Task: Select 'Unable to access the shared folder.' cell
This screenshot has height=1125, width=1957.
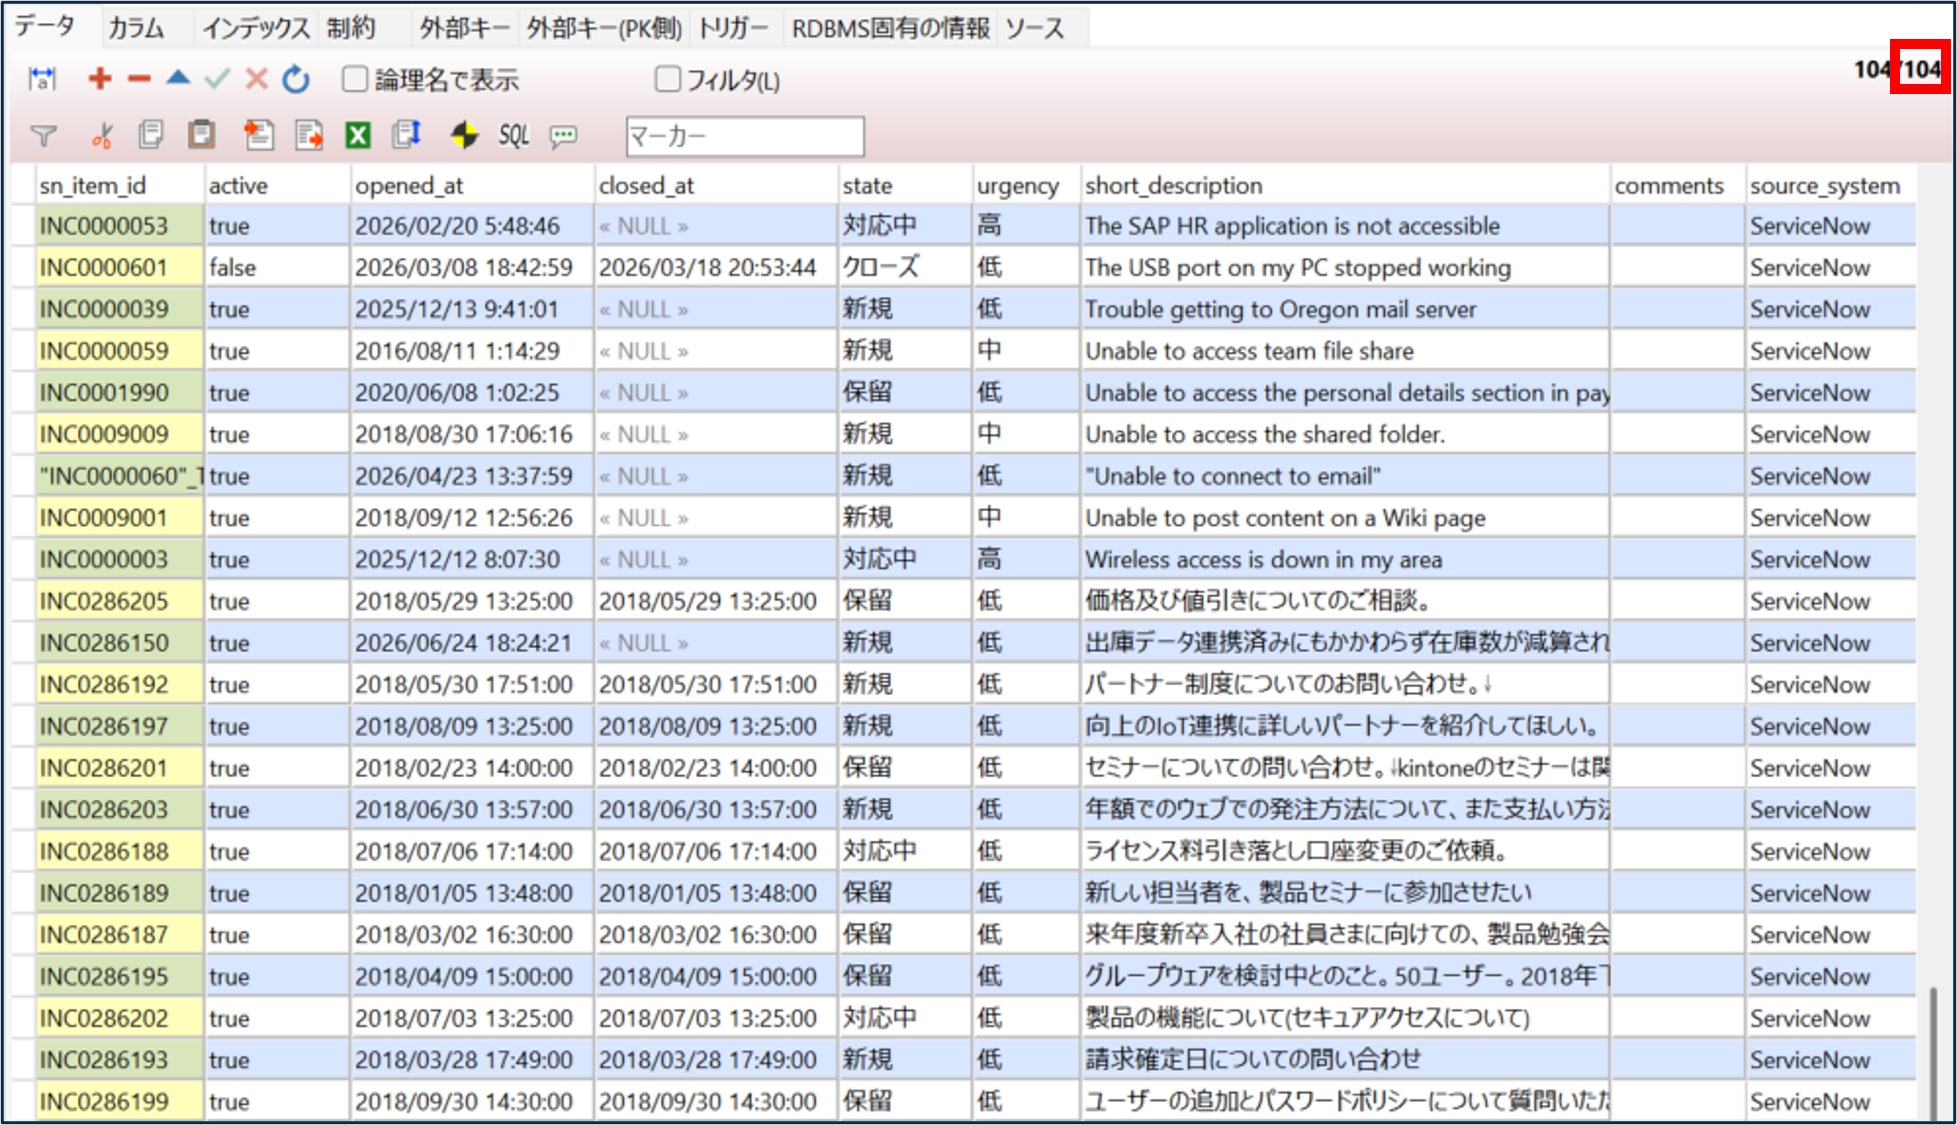Action: point(1345,435)
